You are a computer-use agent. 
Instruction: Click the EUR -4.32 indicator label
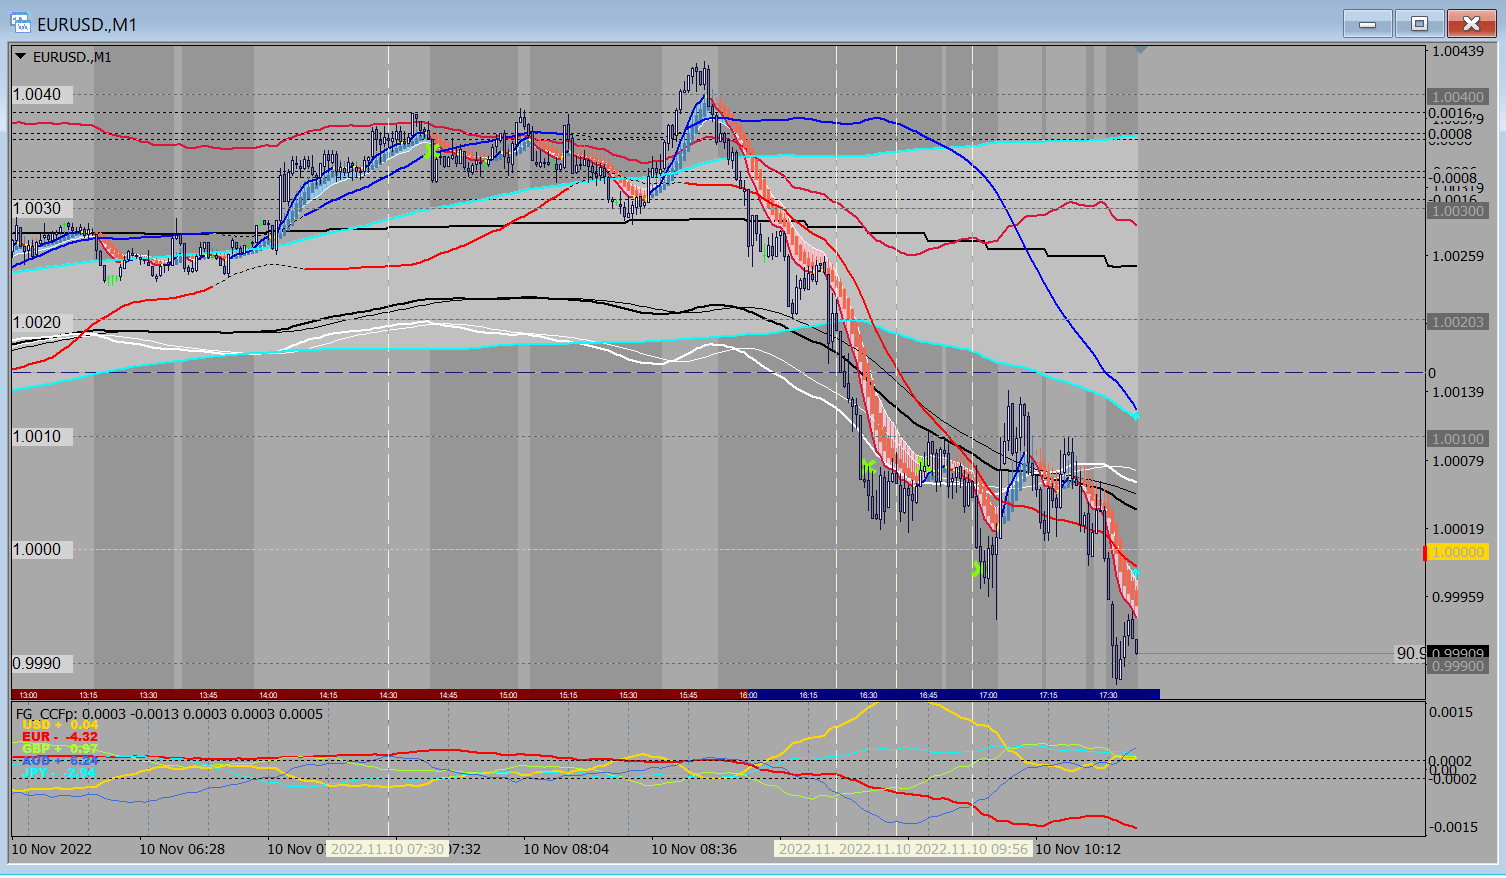click(x=60, y=737)
